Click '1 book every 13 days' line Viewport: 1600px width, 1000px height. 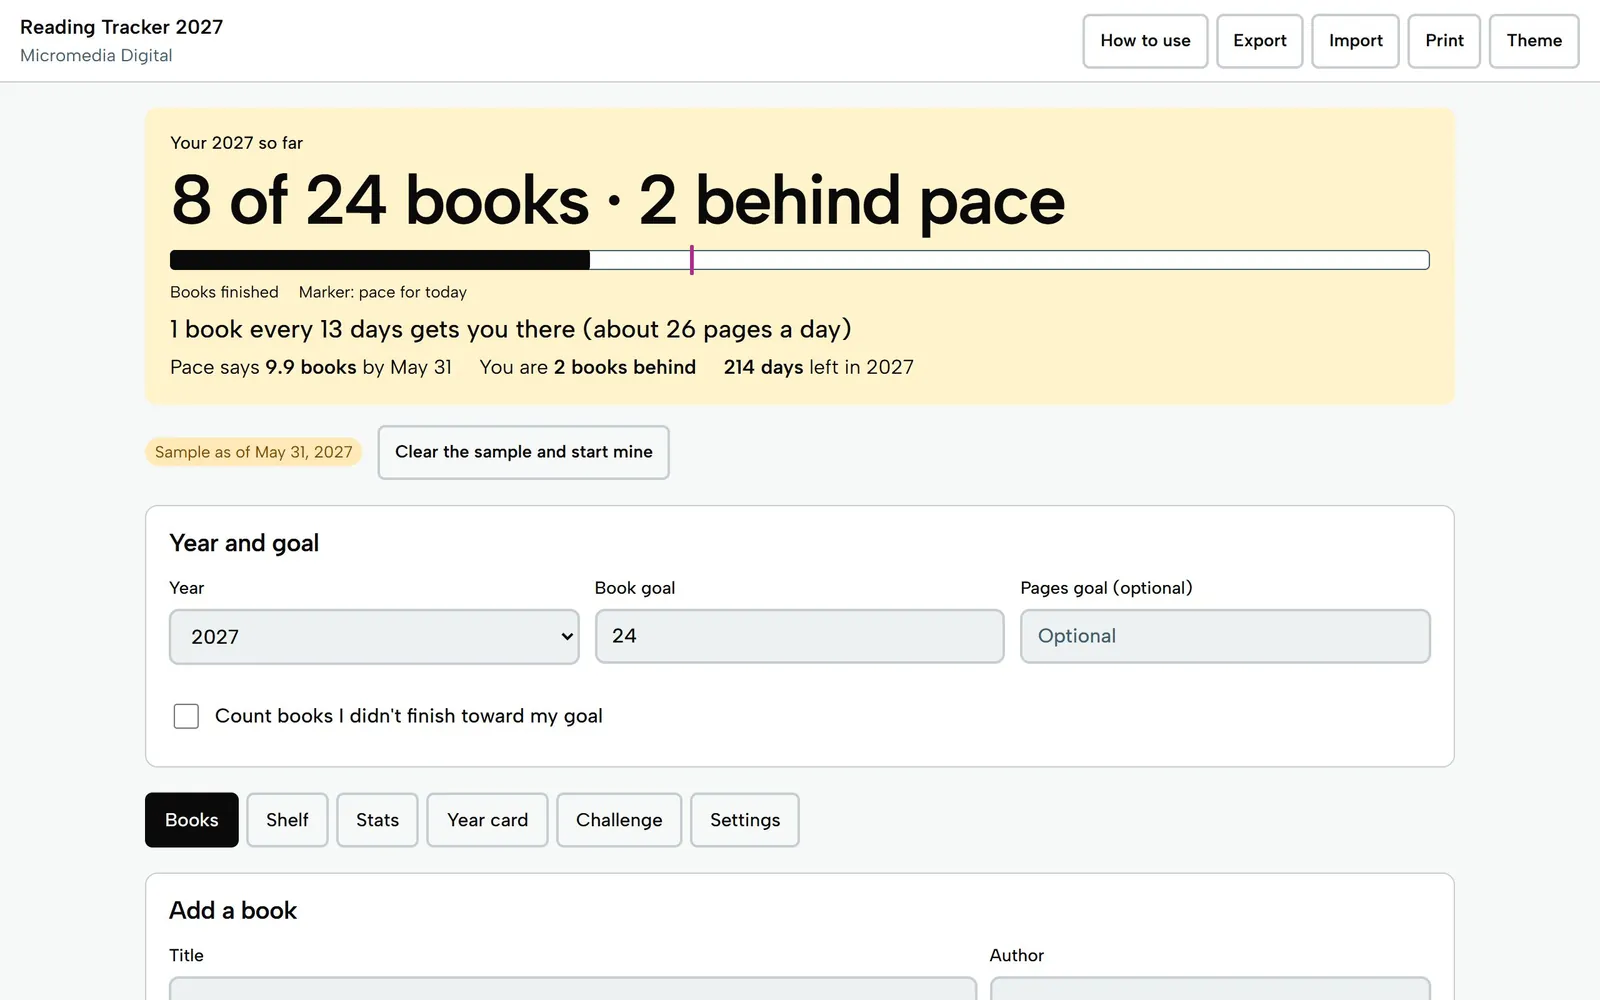510,329
